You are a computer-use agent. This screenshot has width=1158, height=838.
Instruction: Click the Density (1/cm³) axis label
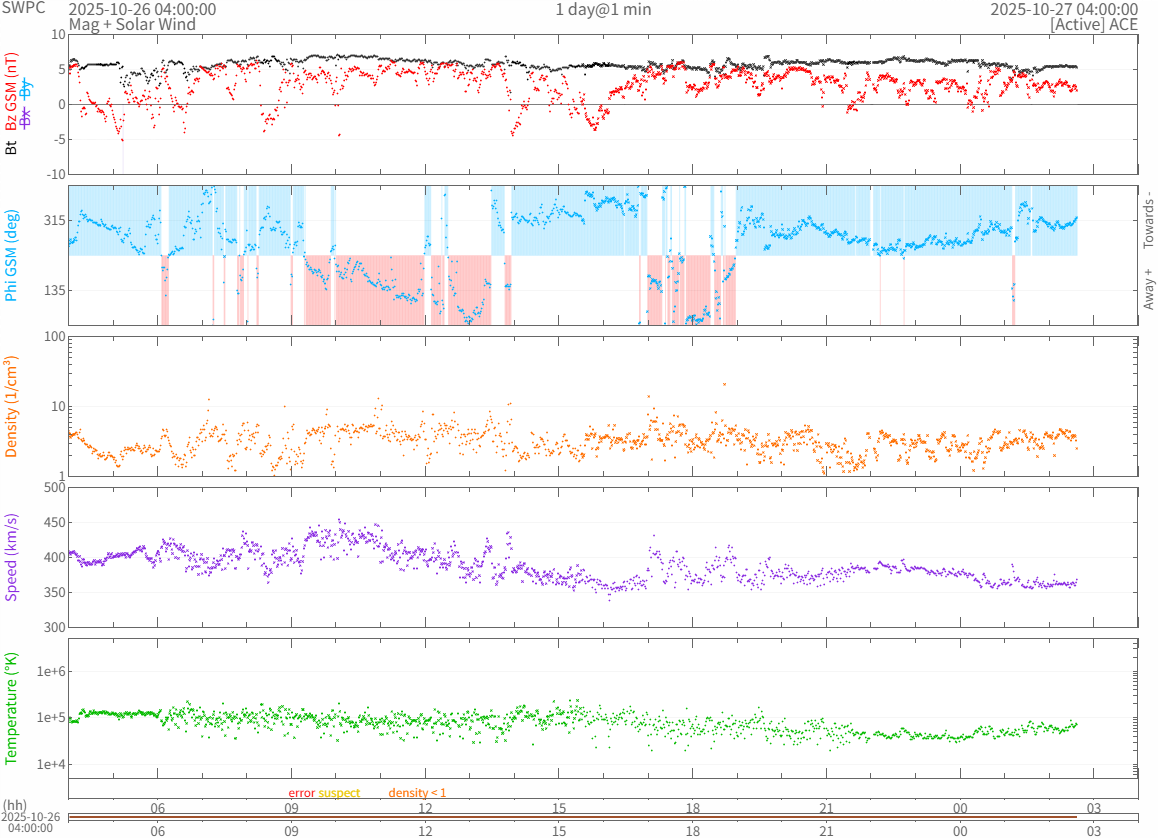coord(12,407)
